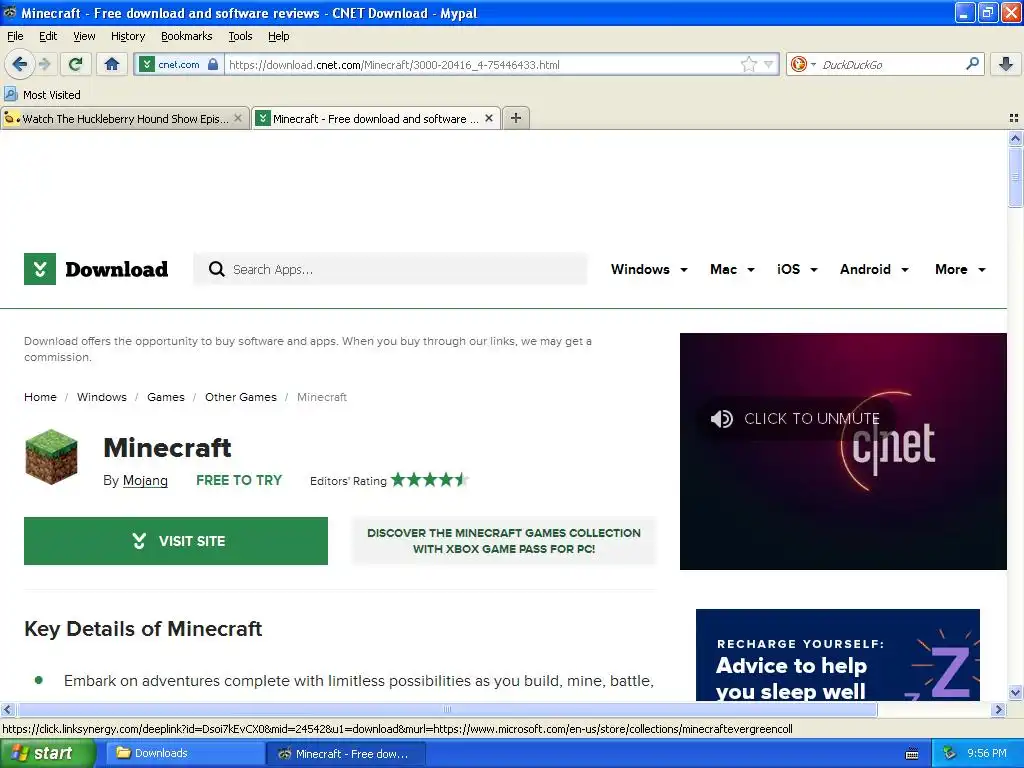This screenshot has height=768, width=1024.
Task: Bookmark this page with the star icon
Action: tap(748, 64)
